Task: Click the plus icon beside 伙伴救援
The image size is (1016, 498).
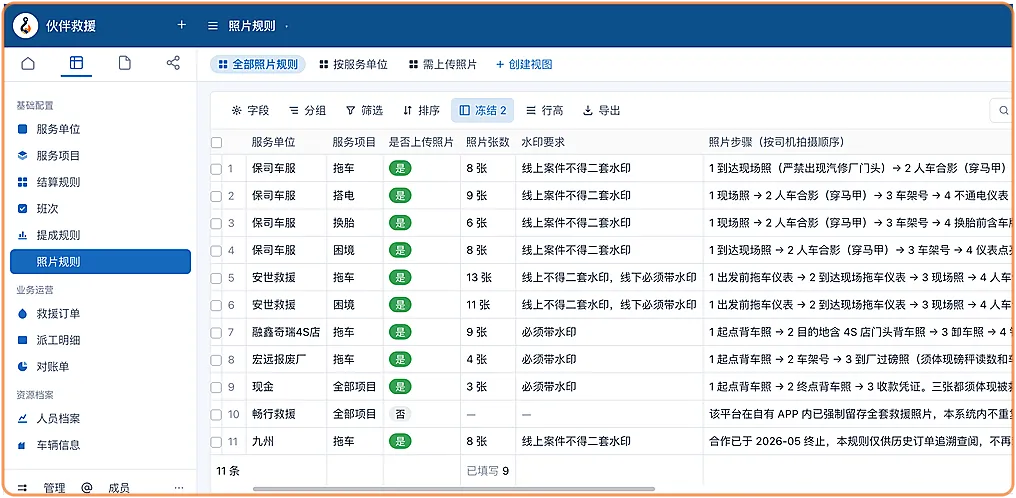Action: pos(181,25)
